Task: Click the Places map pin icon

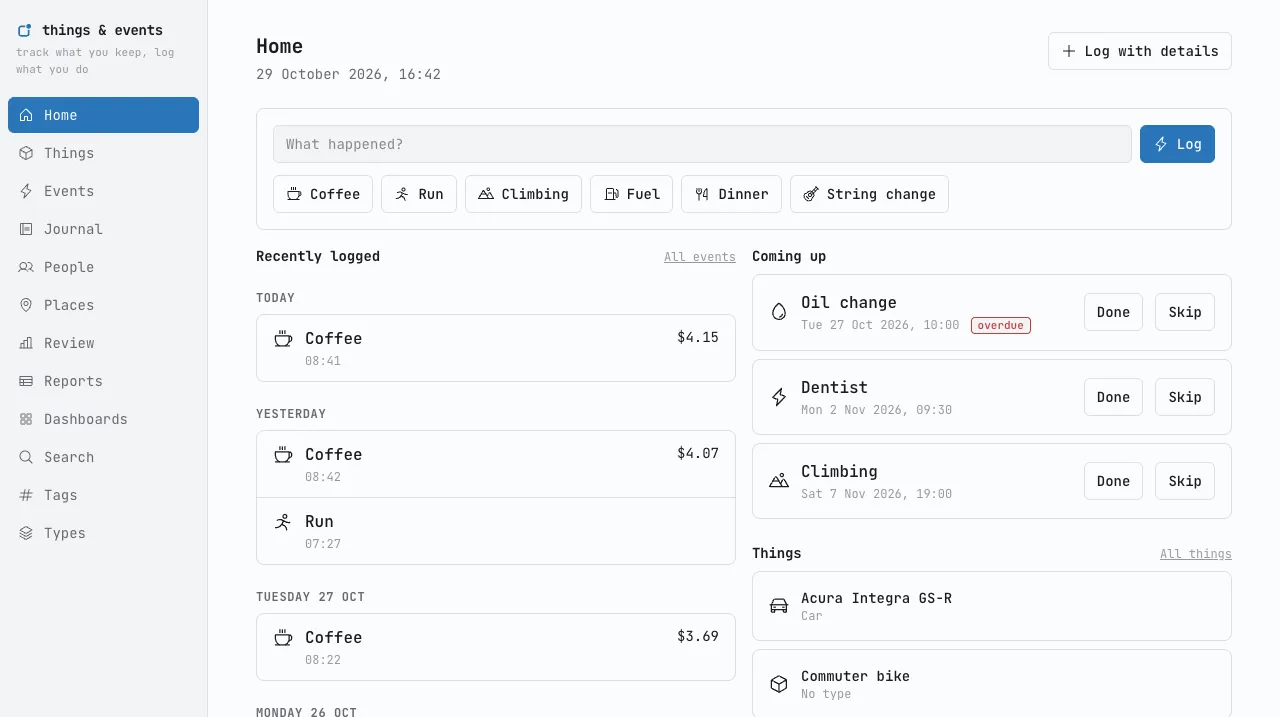Action: [x=26, y=305]
